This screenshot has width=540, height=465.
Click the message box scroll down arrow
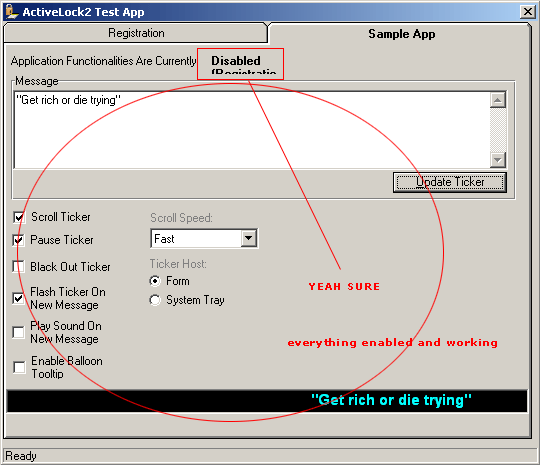click(498, 160)
